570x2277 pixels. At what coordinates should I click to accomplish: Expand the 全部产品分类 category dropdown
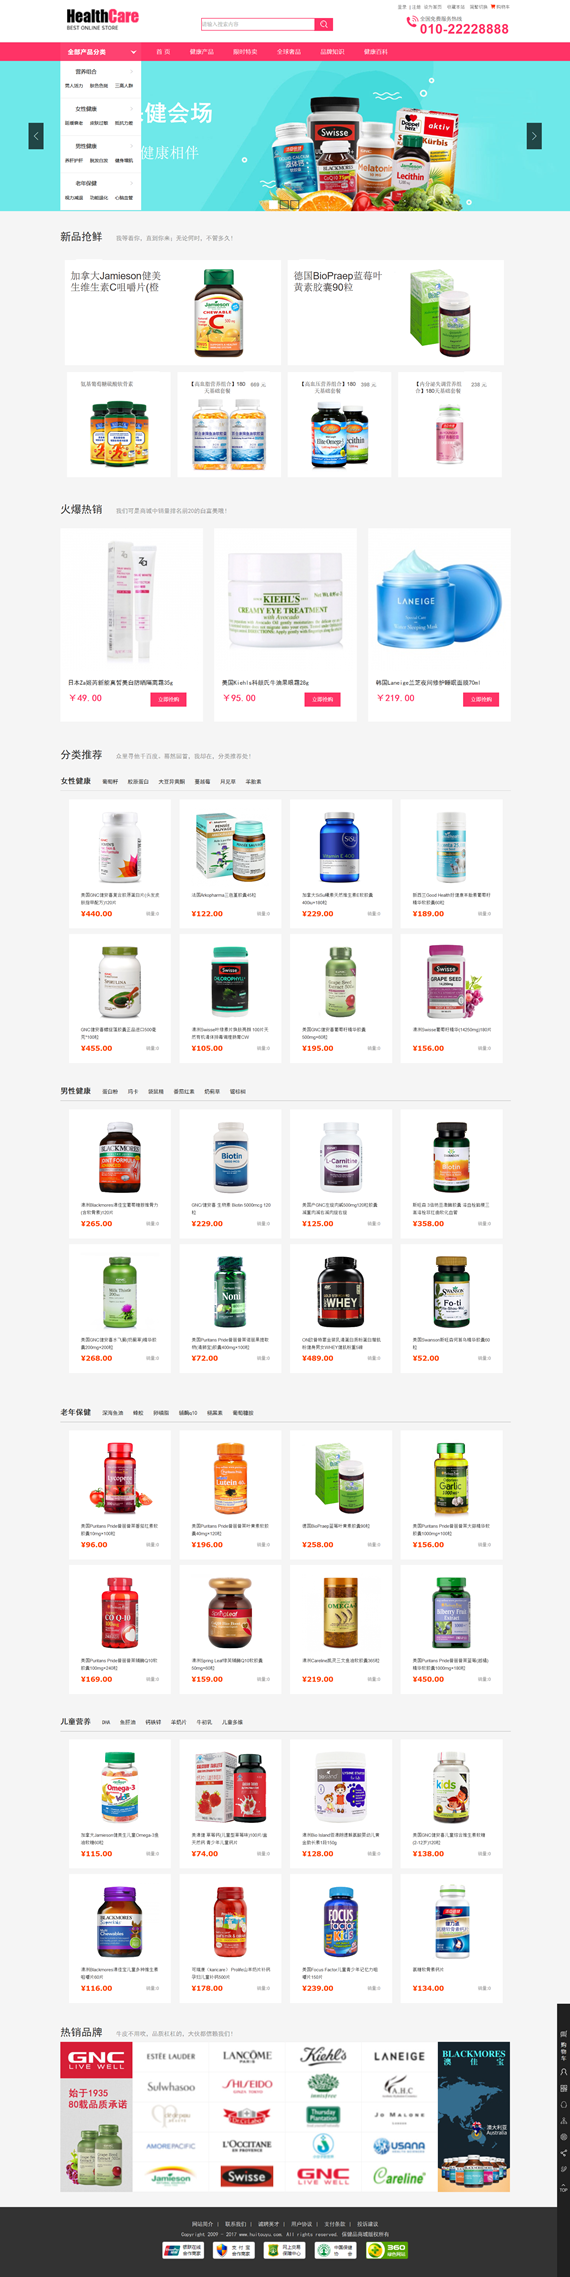100,51
